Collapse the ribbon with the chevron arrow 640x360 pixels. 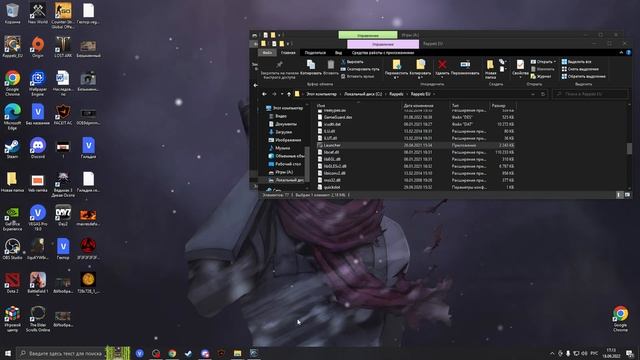[621, 53]
